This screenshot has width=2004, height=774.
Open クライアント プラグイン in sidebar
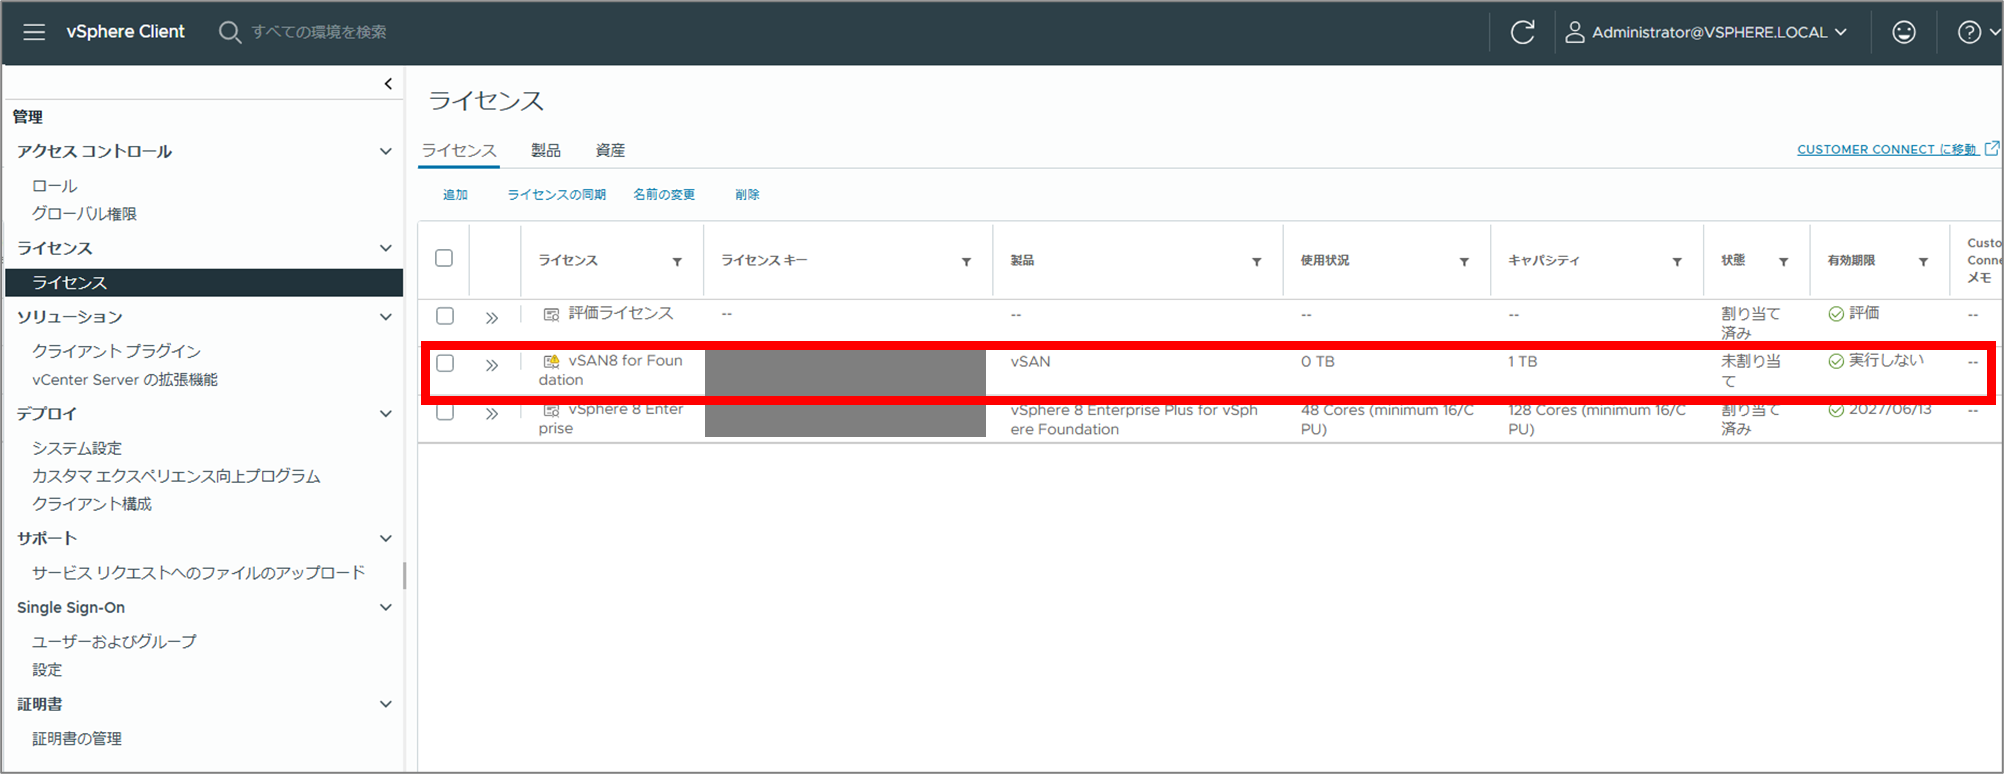[x=116, y=351]
